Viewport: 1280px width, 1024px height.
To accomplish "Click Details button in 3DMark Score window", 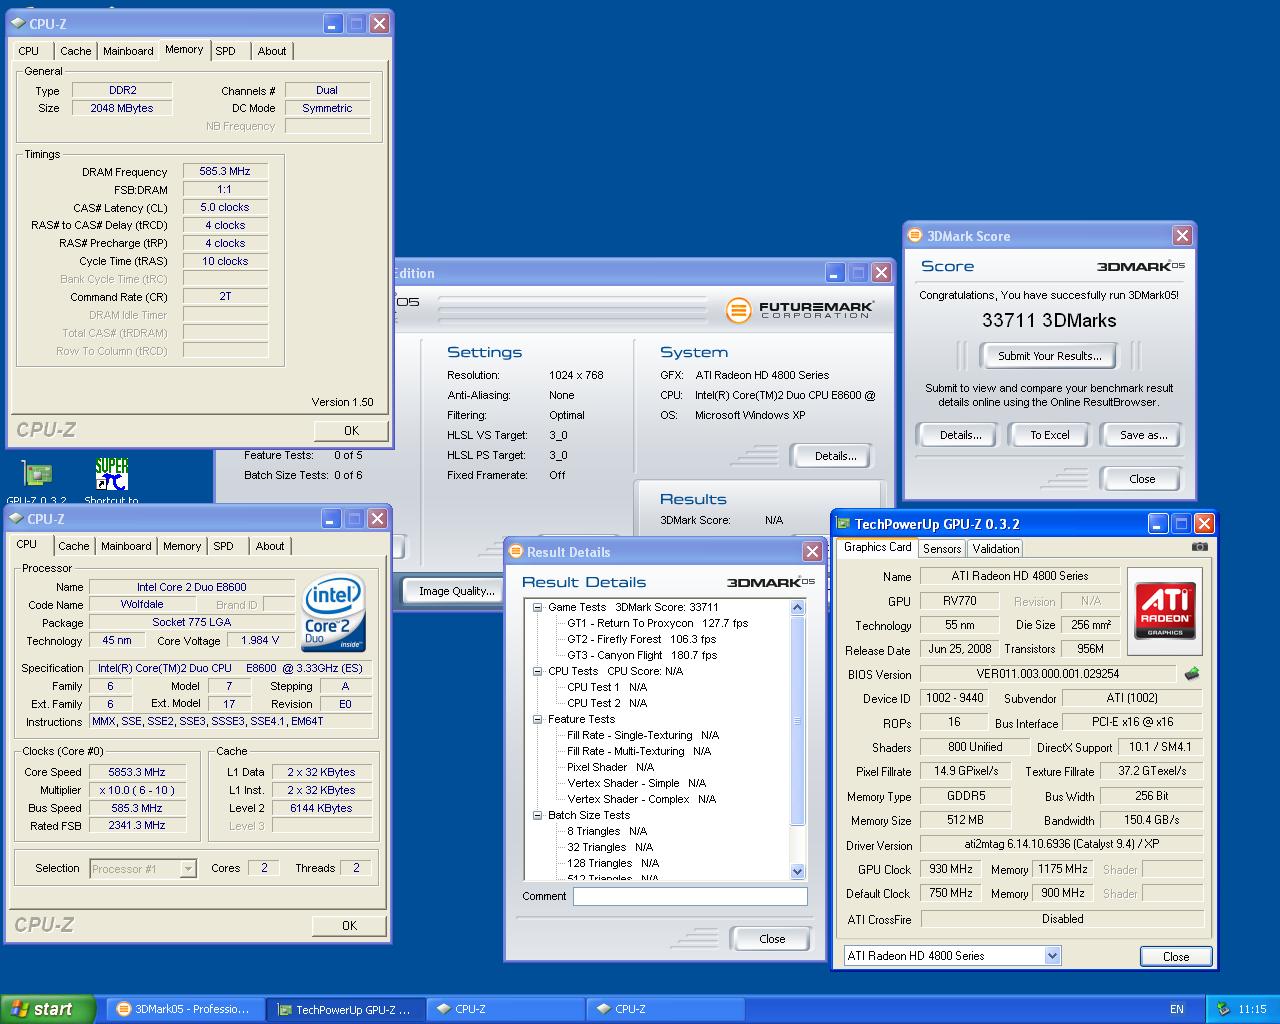I will tap(960, 435).
